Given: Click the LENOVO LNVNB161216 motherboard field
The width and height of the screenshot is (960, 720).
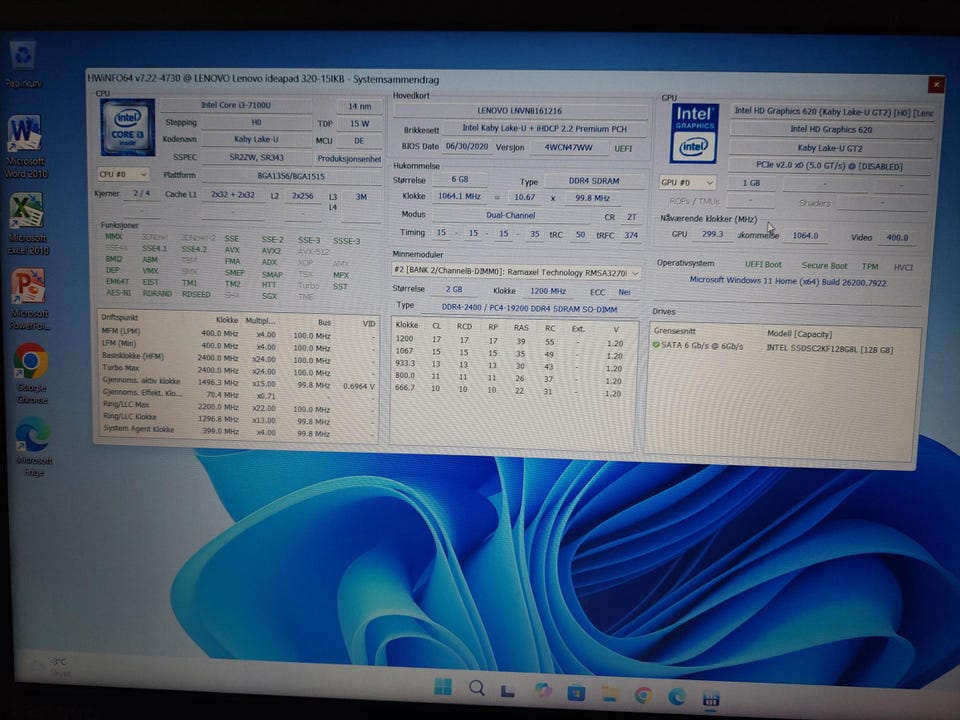Looking at the screenshot, I should 520,111.
